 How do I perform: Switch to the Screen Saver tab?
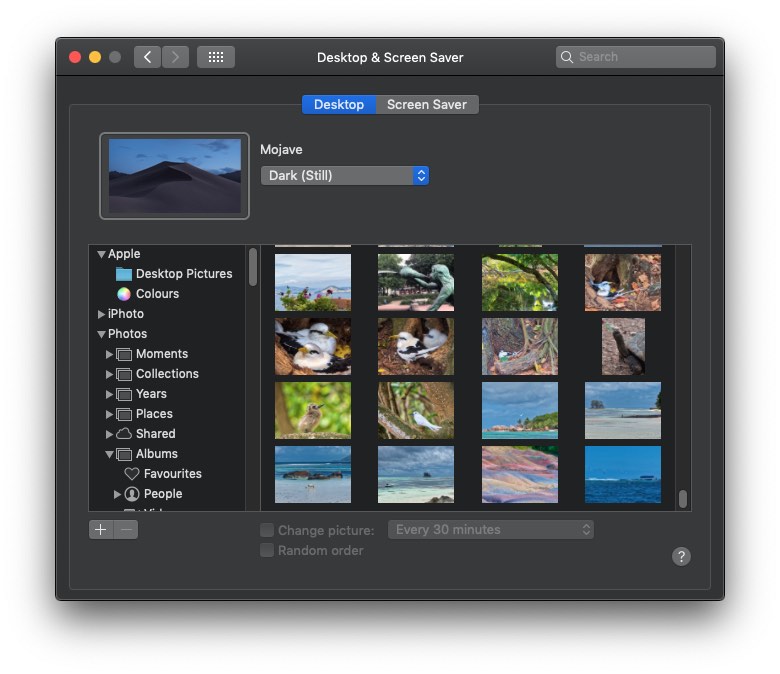[x=427, y=104]
